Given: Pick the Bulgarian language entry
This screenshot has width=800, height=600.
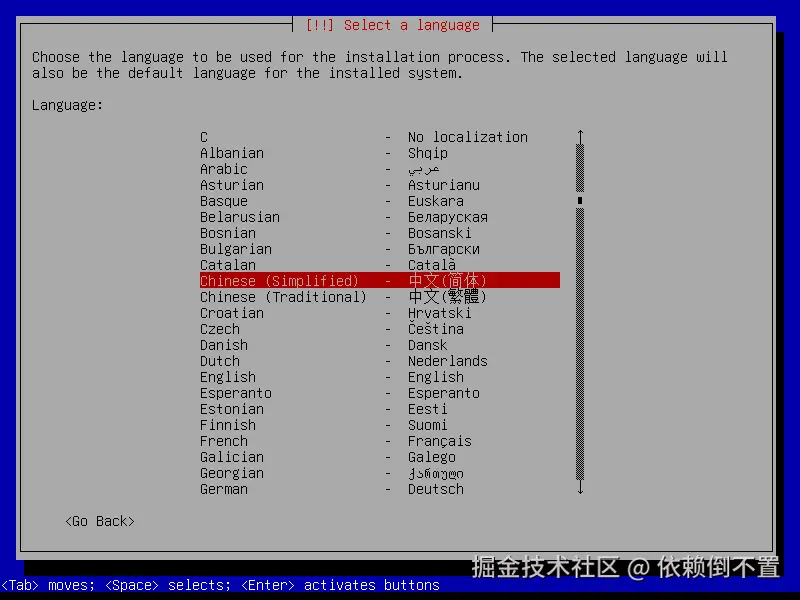Looking at the screenshot, I should [x=380, y=249].
